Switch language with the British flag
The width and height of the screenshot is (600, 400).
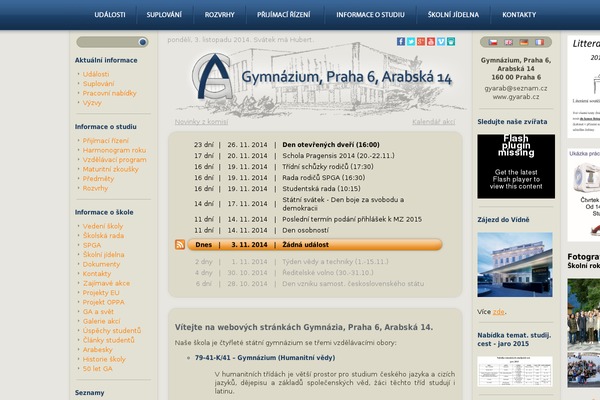509,42
